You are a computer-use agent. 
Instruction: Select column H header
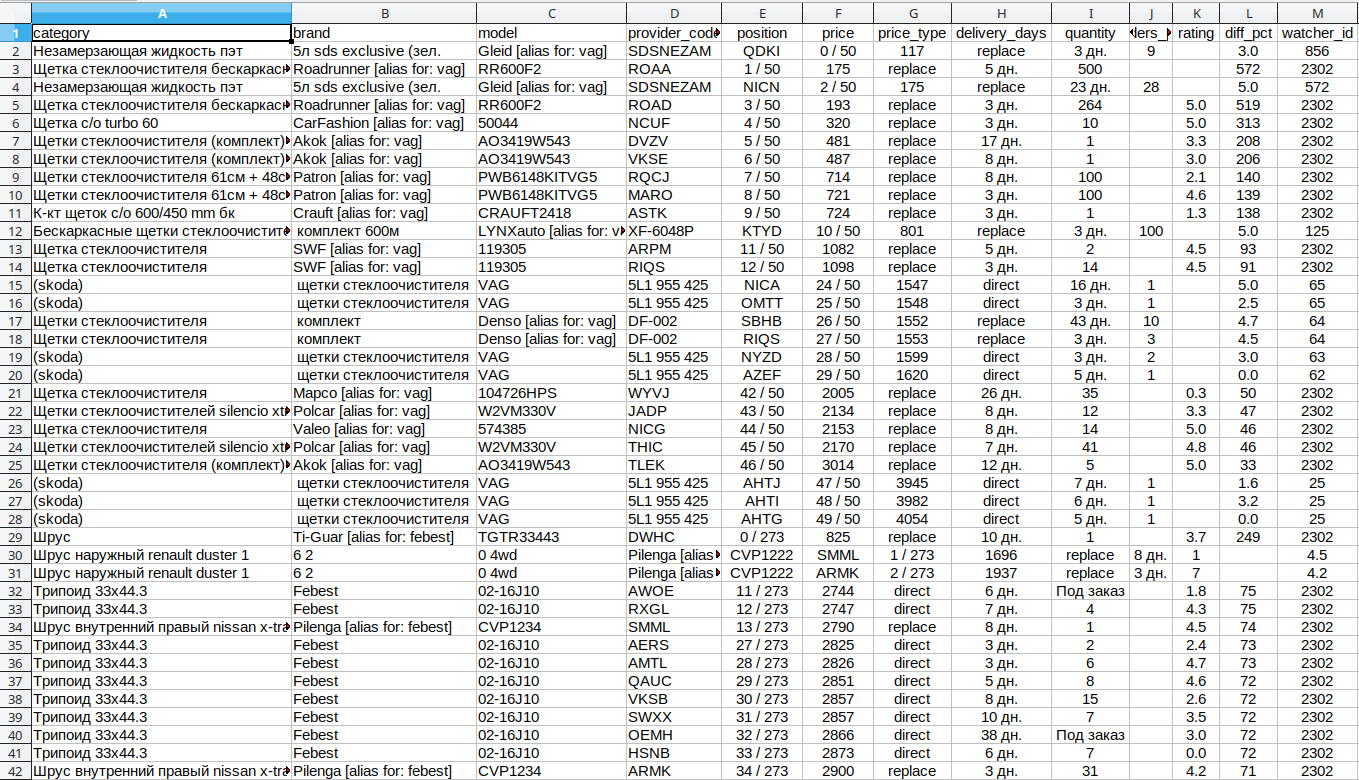coord(1001,14)
